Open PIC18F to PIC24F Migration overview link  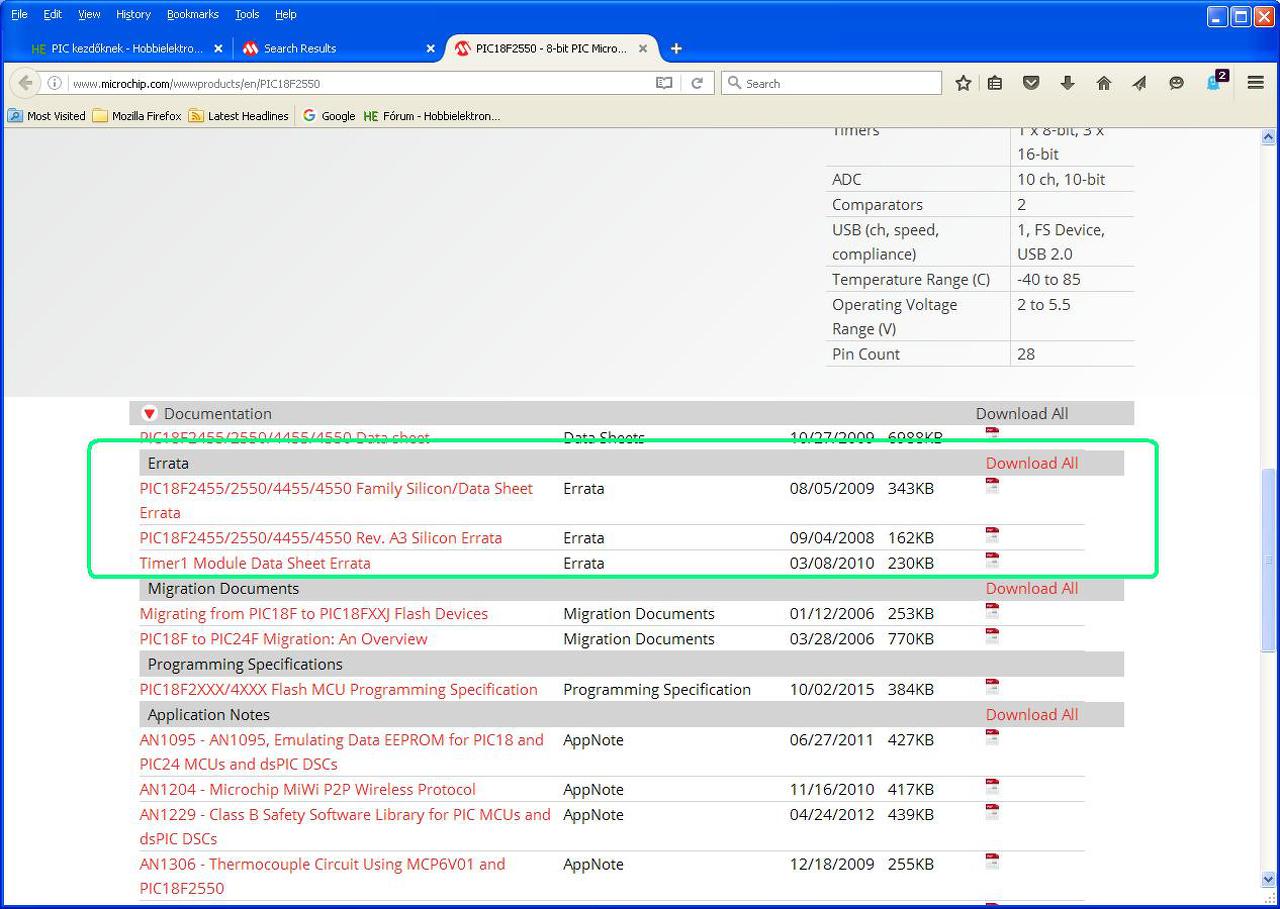point(283,639)
